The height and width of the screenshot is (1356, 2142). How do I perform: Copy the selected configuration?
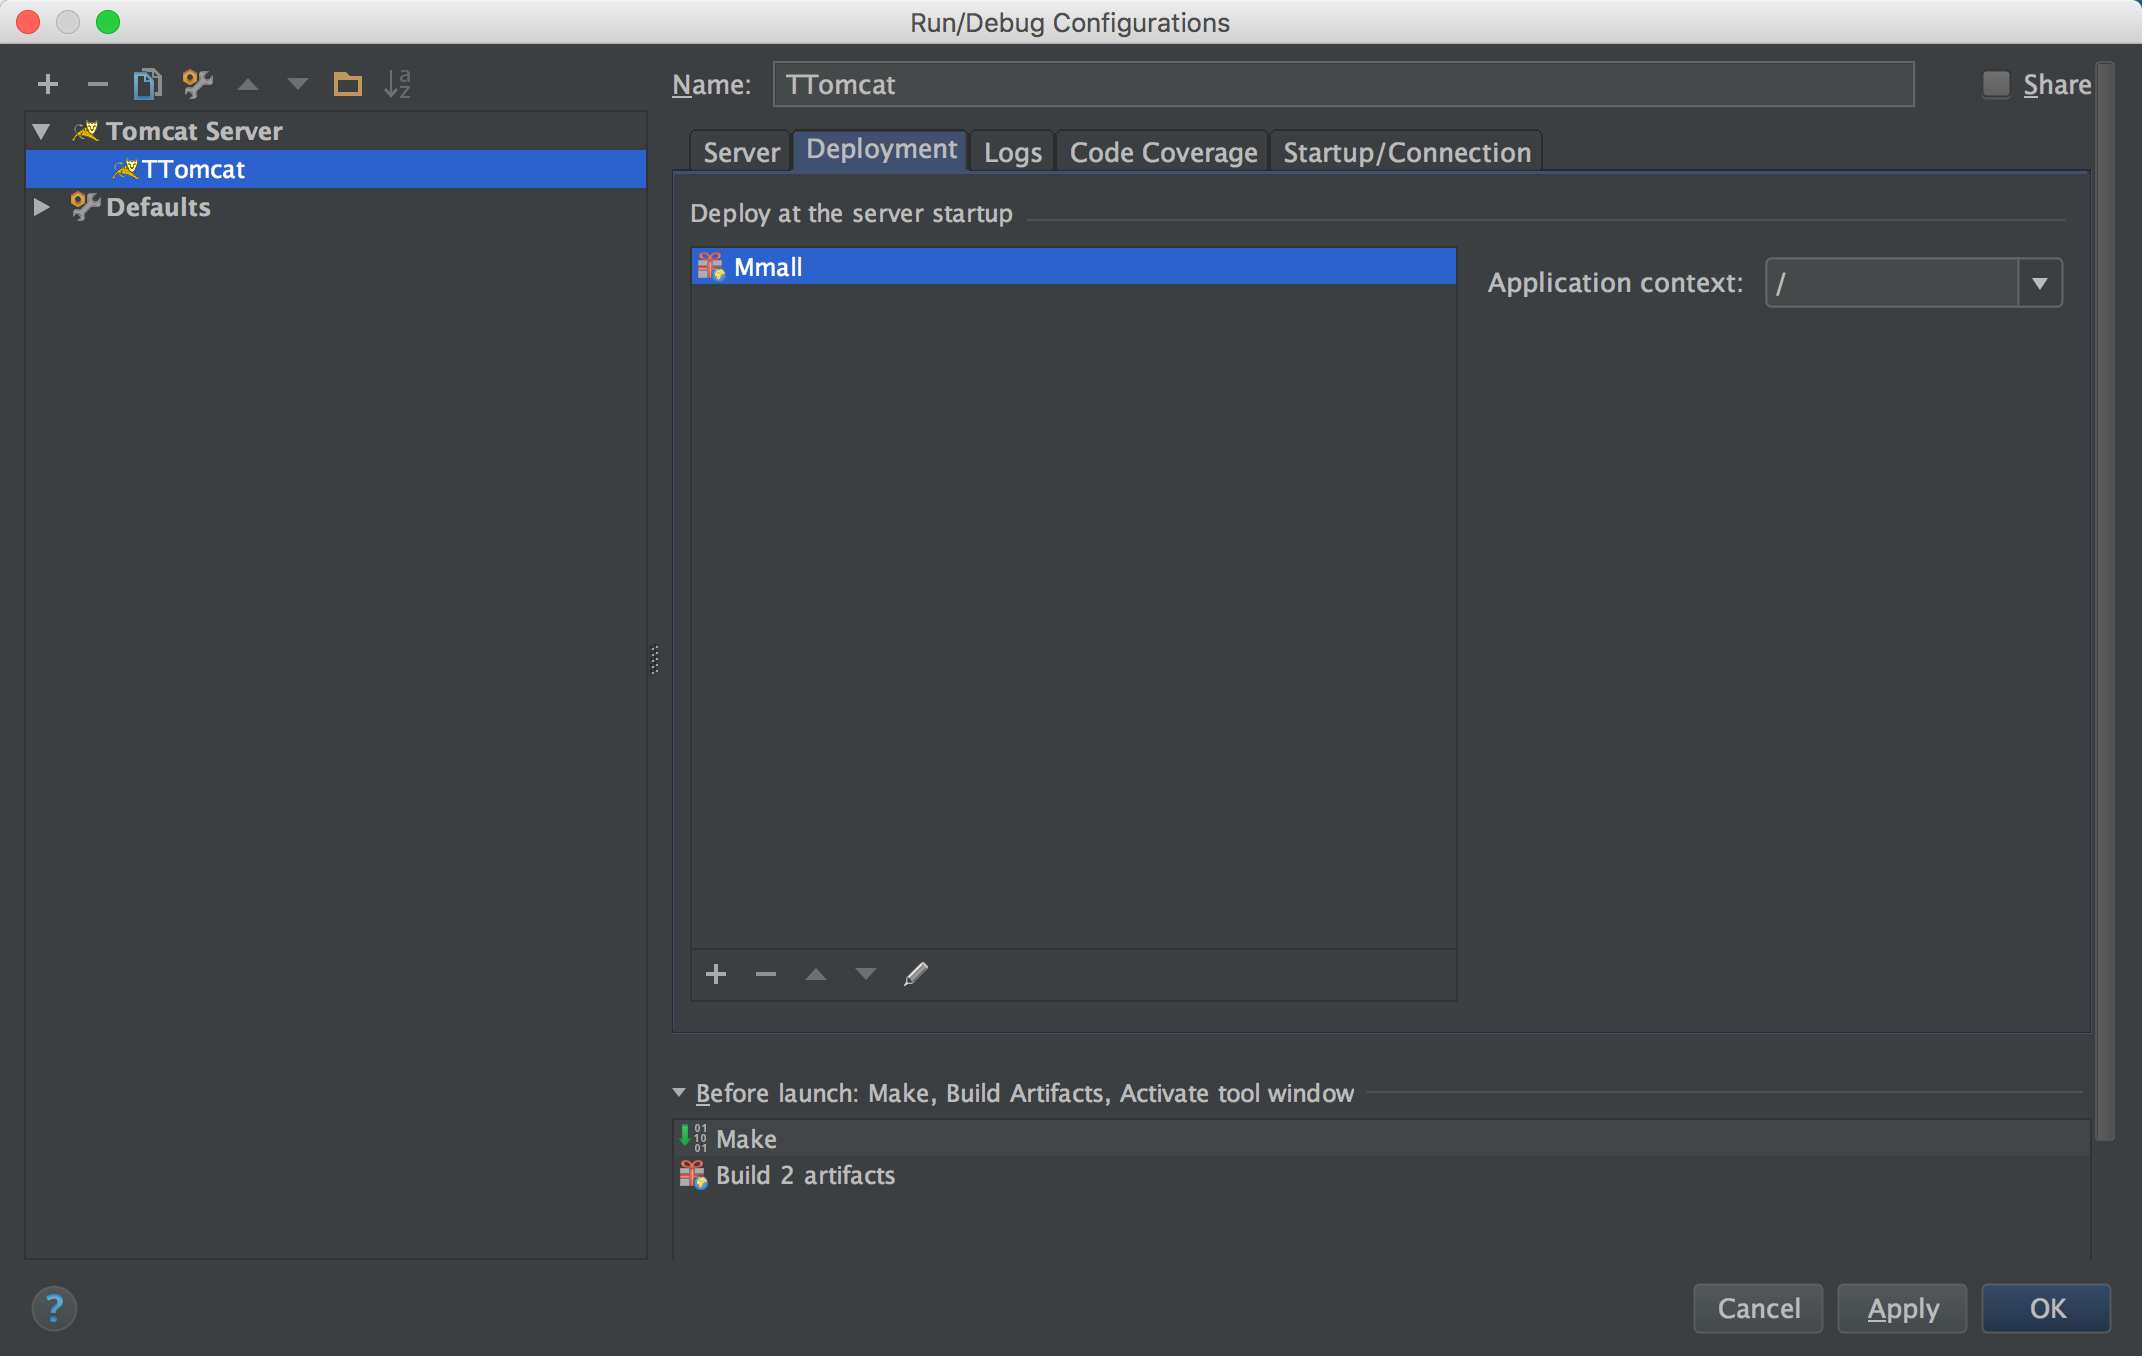(x=147, y=85)
